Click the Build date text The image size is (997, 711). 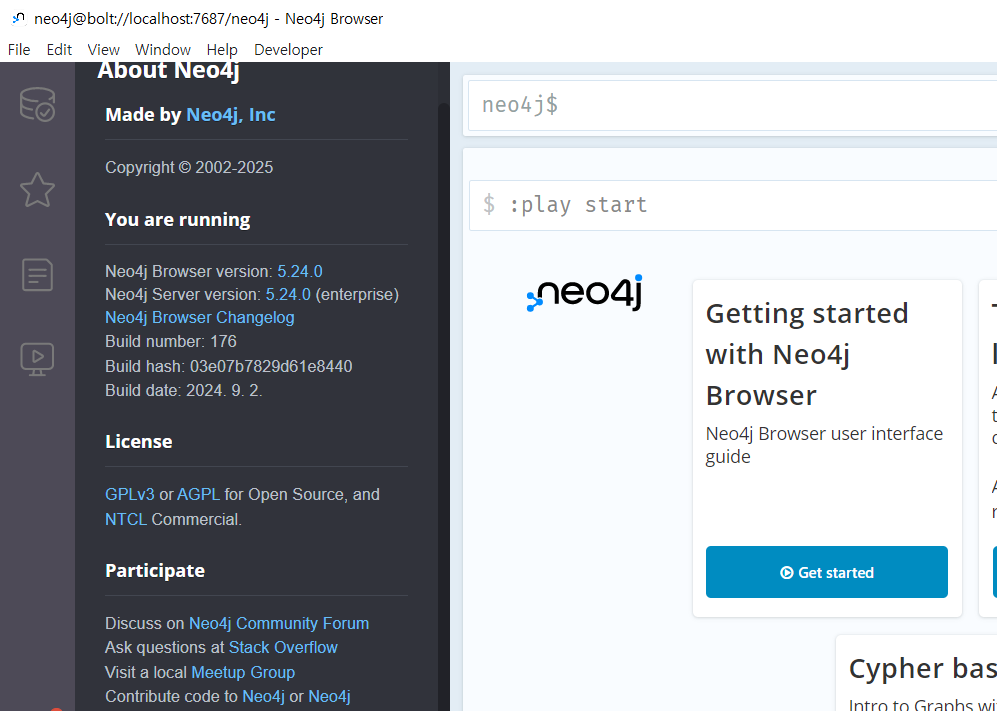[184, 390]
